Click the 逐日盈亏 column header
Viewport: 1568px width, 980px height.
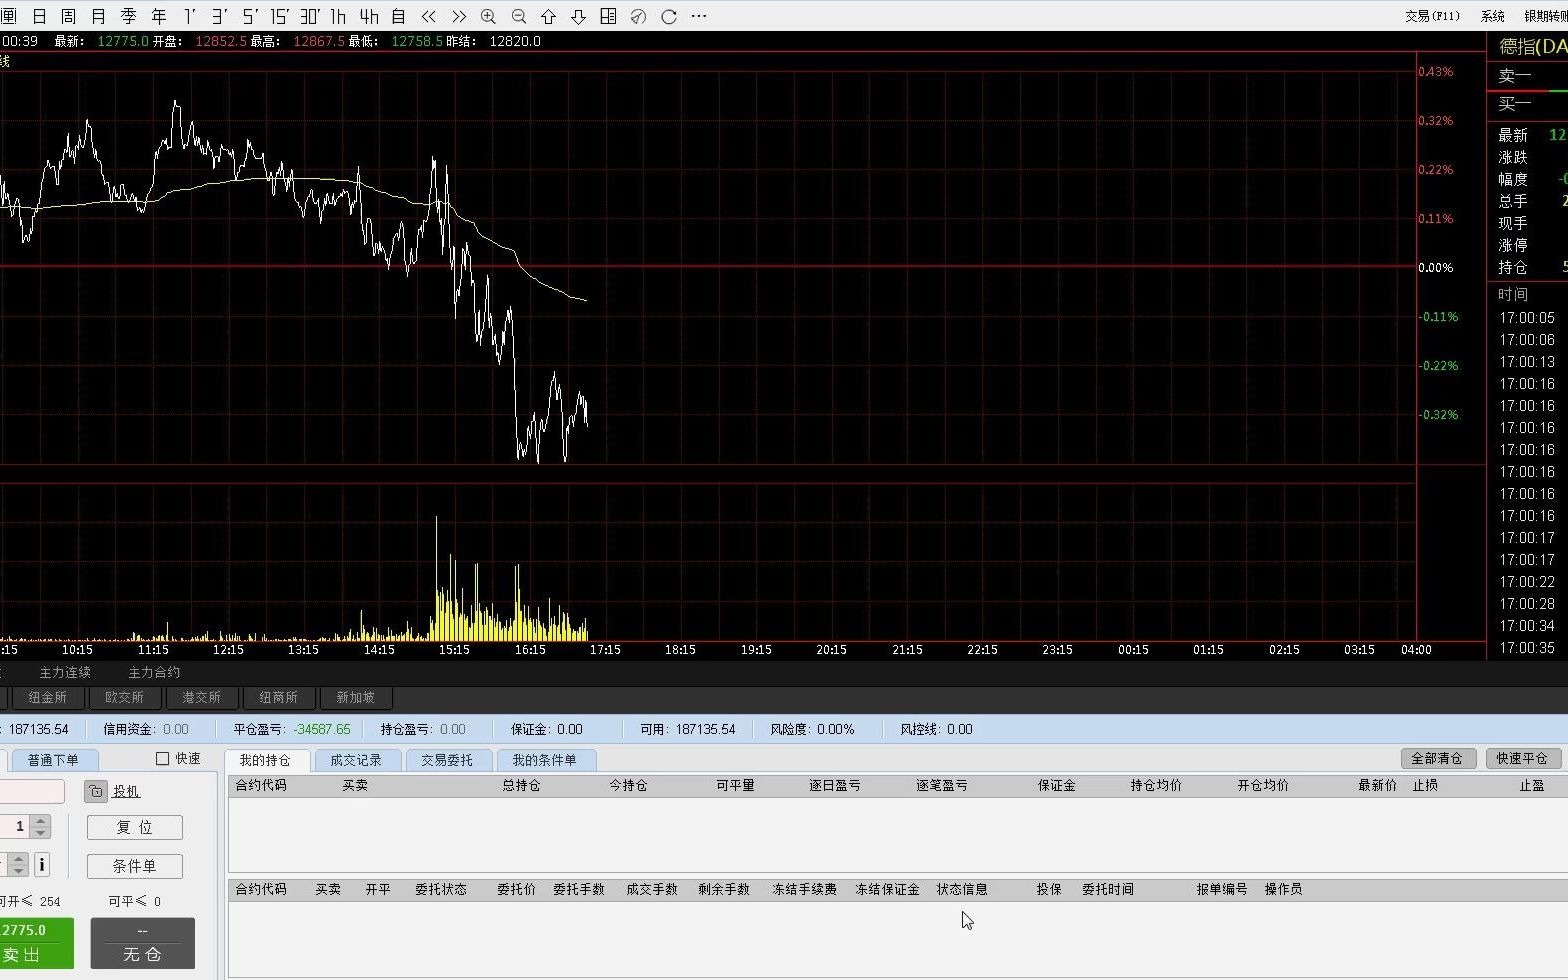[835, 786]
